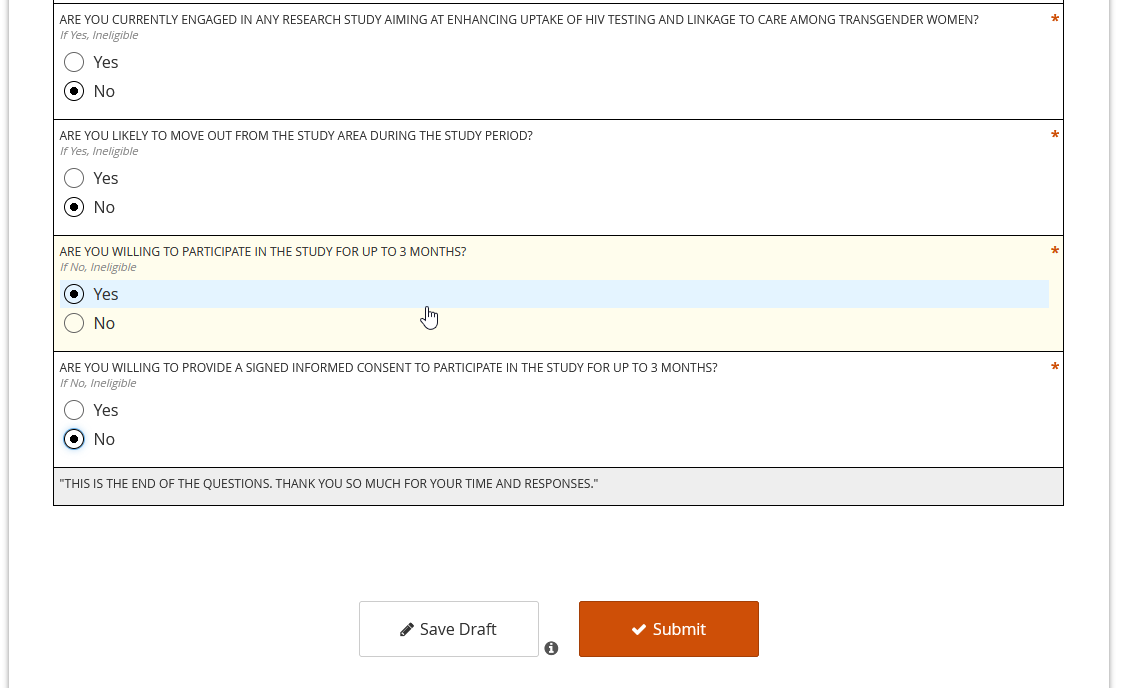
Task: Choose Yes for signed informed consent question
Action: pos(74,410)
